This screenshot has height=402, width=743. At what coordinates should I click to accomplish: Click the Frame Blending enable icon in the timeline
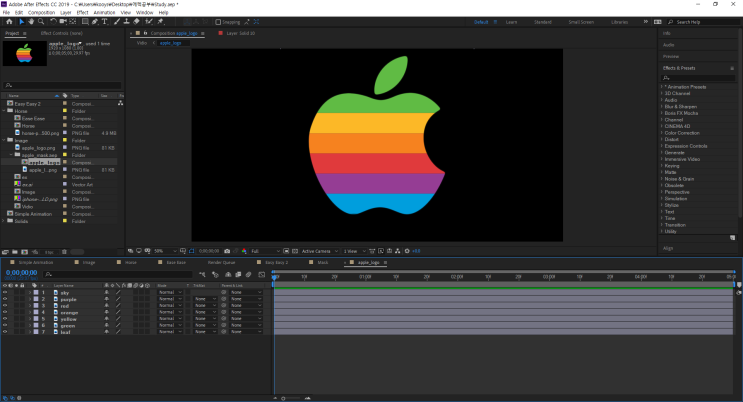[238, 274]
